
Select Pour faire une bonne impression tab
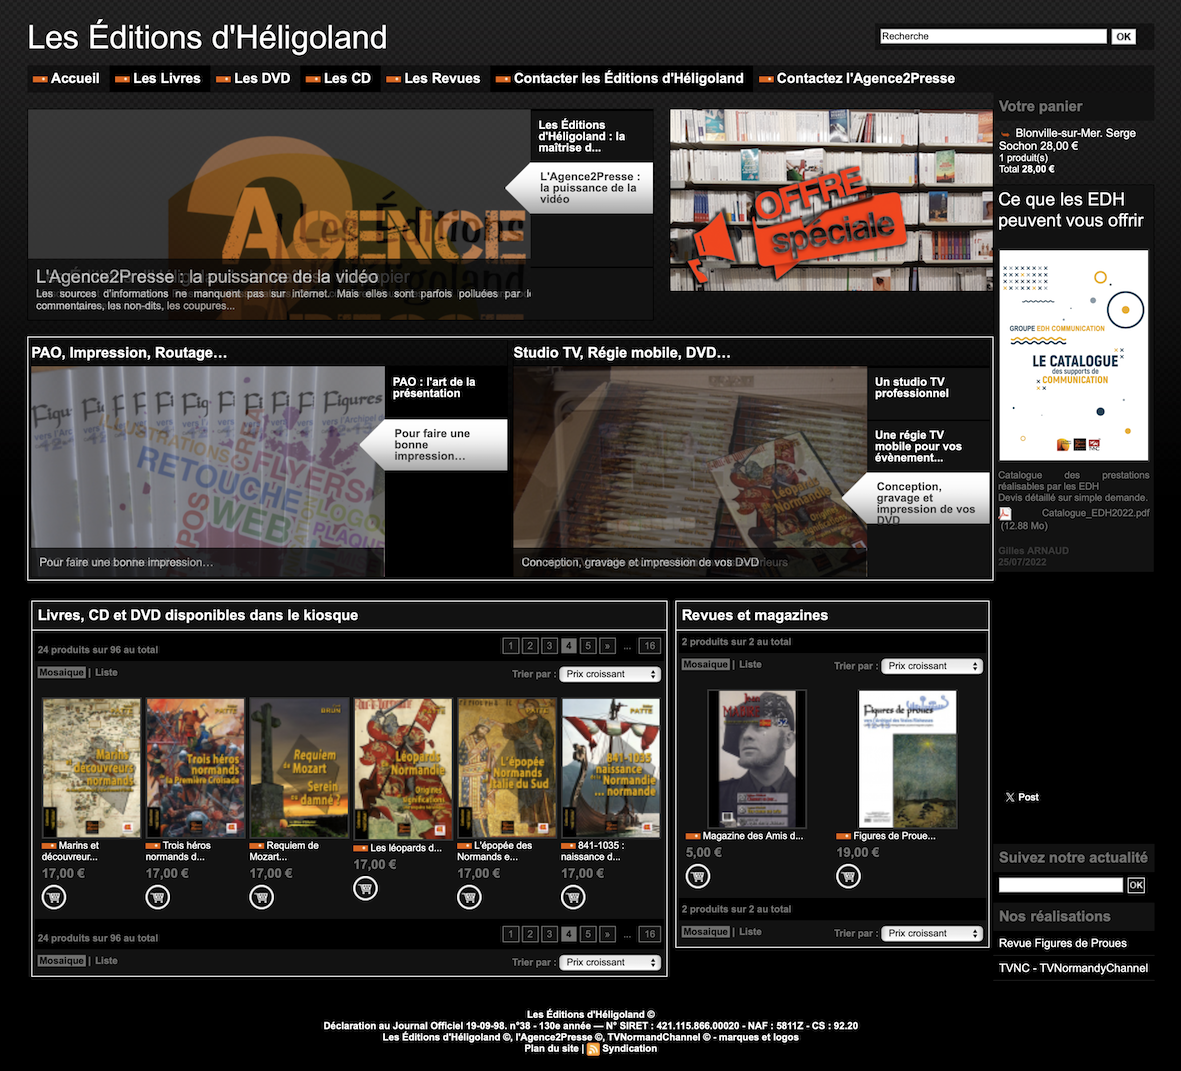click(x=446, y=444)
